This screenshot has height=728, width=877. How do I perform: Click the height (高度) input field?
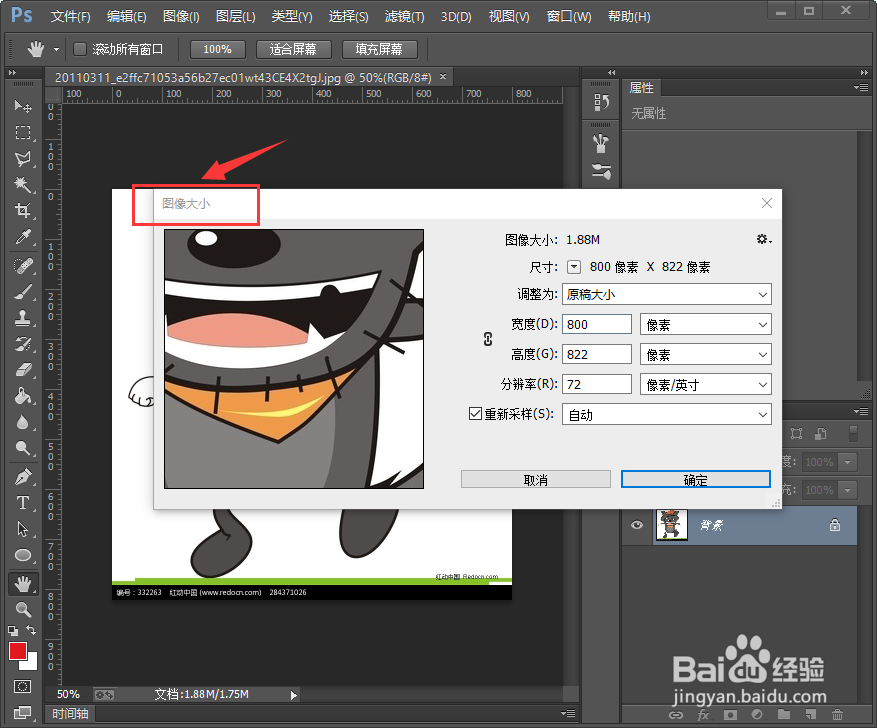596,354
